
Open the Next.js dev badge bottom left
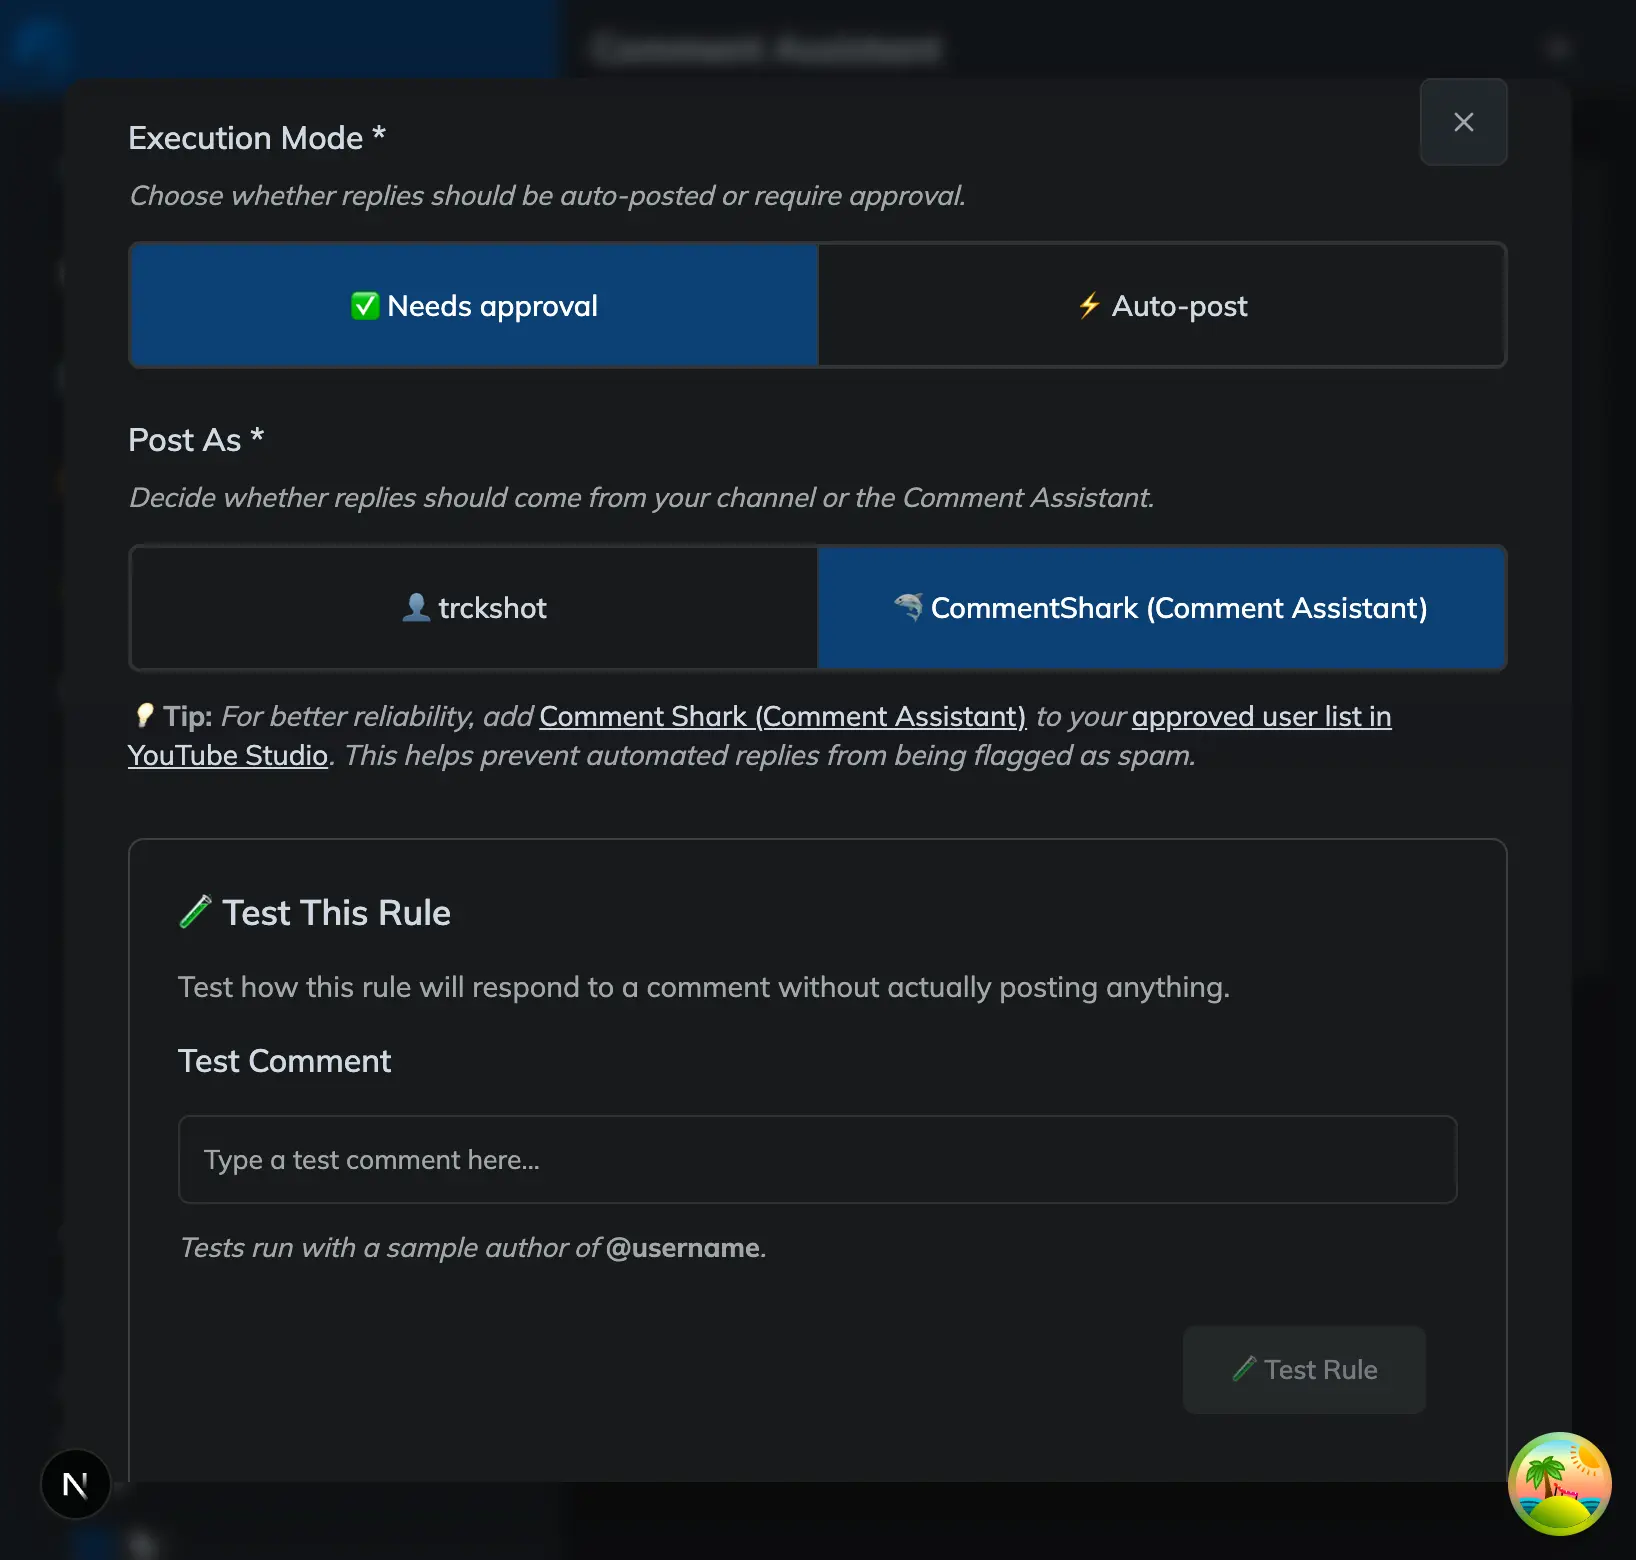point(75,1484)
